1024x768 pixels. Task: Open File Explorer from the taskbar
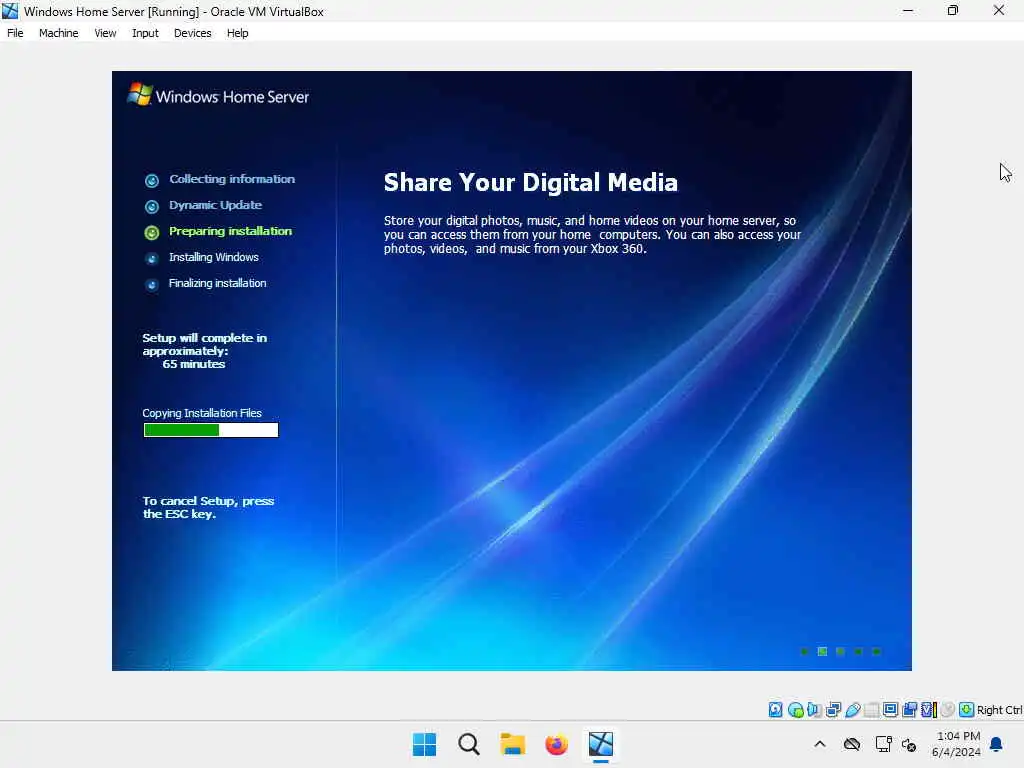click(x=513, y=744)
